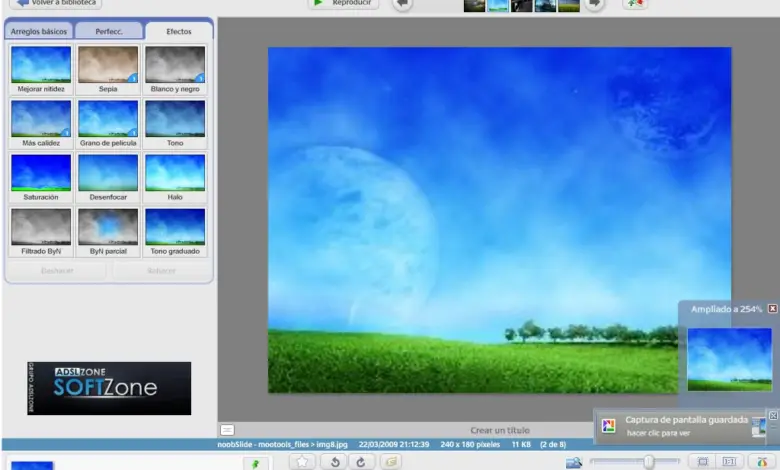Image resolution: width=780 pixels, height=470 pixels.
Task: Open the ByN parcial effect
Action: click(108, 232)
